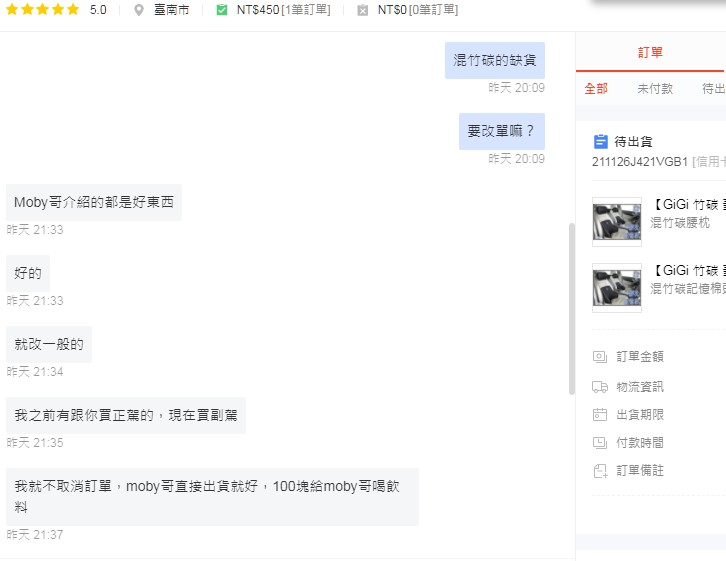Select the 全部 order filter tab
Image resolution: width=726 pixels, height=561 pixels.
[596, 88]
